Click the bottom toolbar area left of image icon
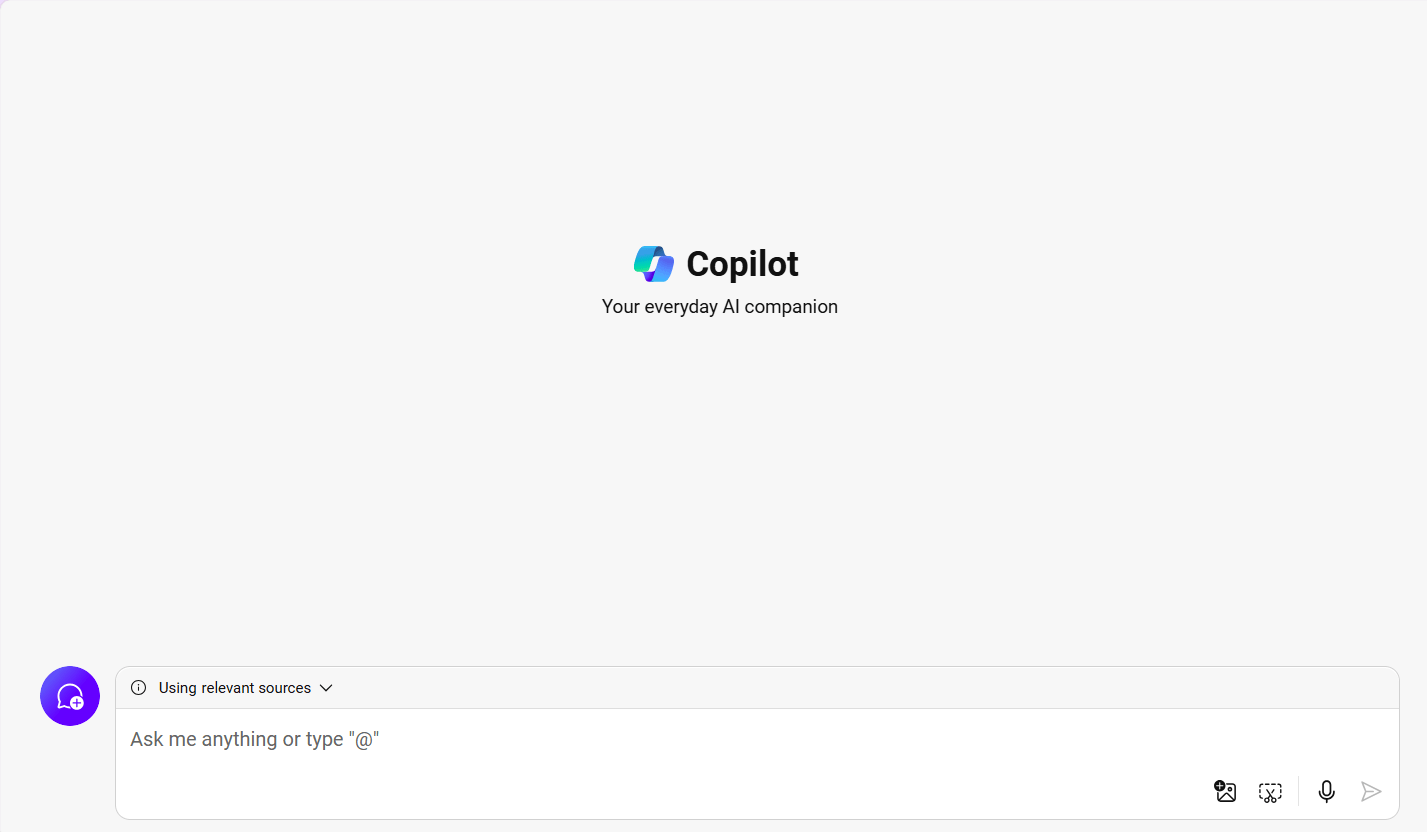 point(660,792)
